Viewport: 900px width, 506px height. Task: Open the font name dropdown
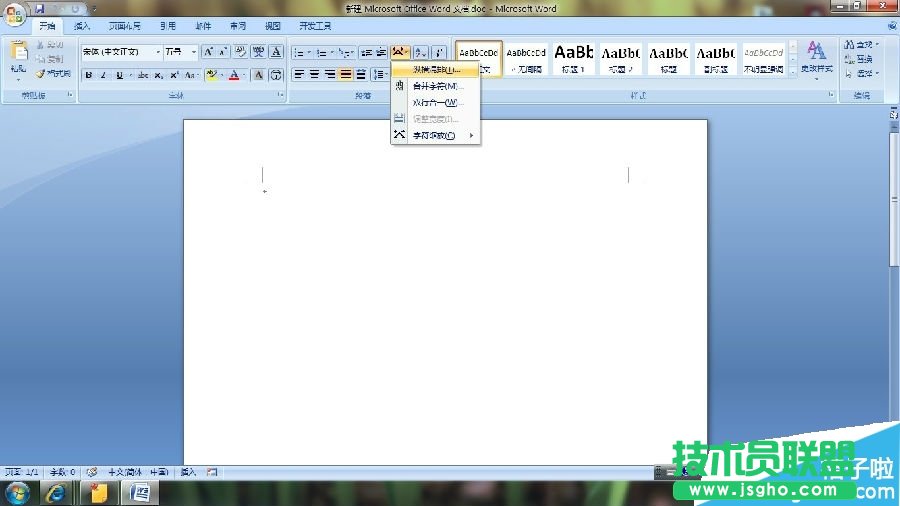(x=157, y=52)
